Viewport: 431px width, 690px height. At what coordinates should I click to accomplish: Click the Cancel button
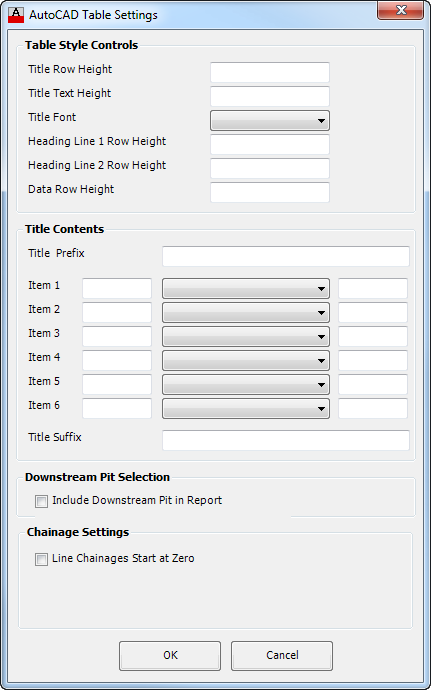pyautogui.click(x=282, y=655)
